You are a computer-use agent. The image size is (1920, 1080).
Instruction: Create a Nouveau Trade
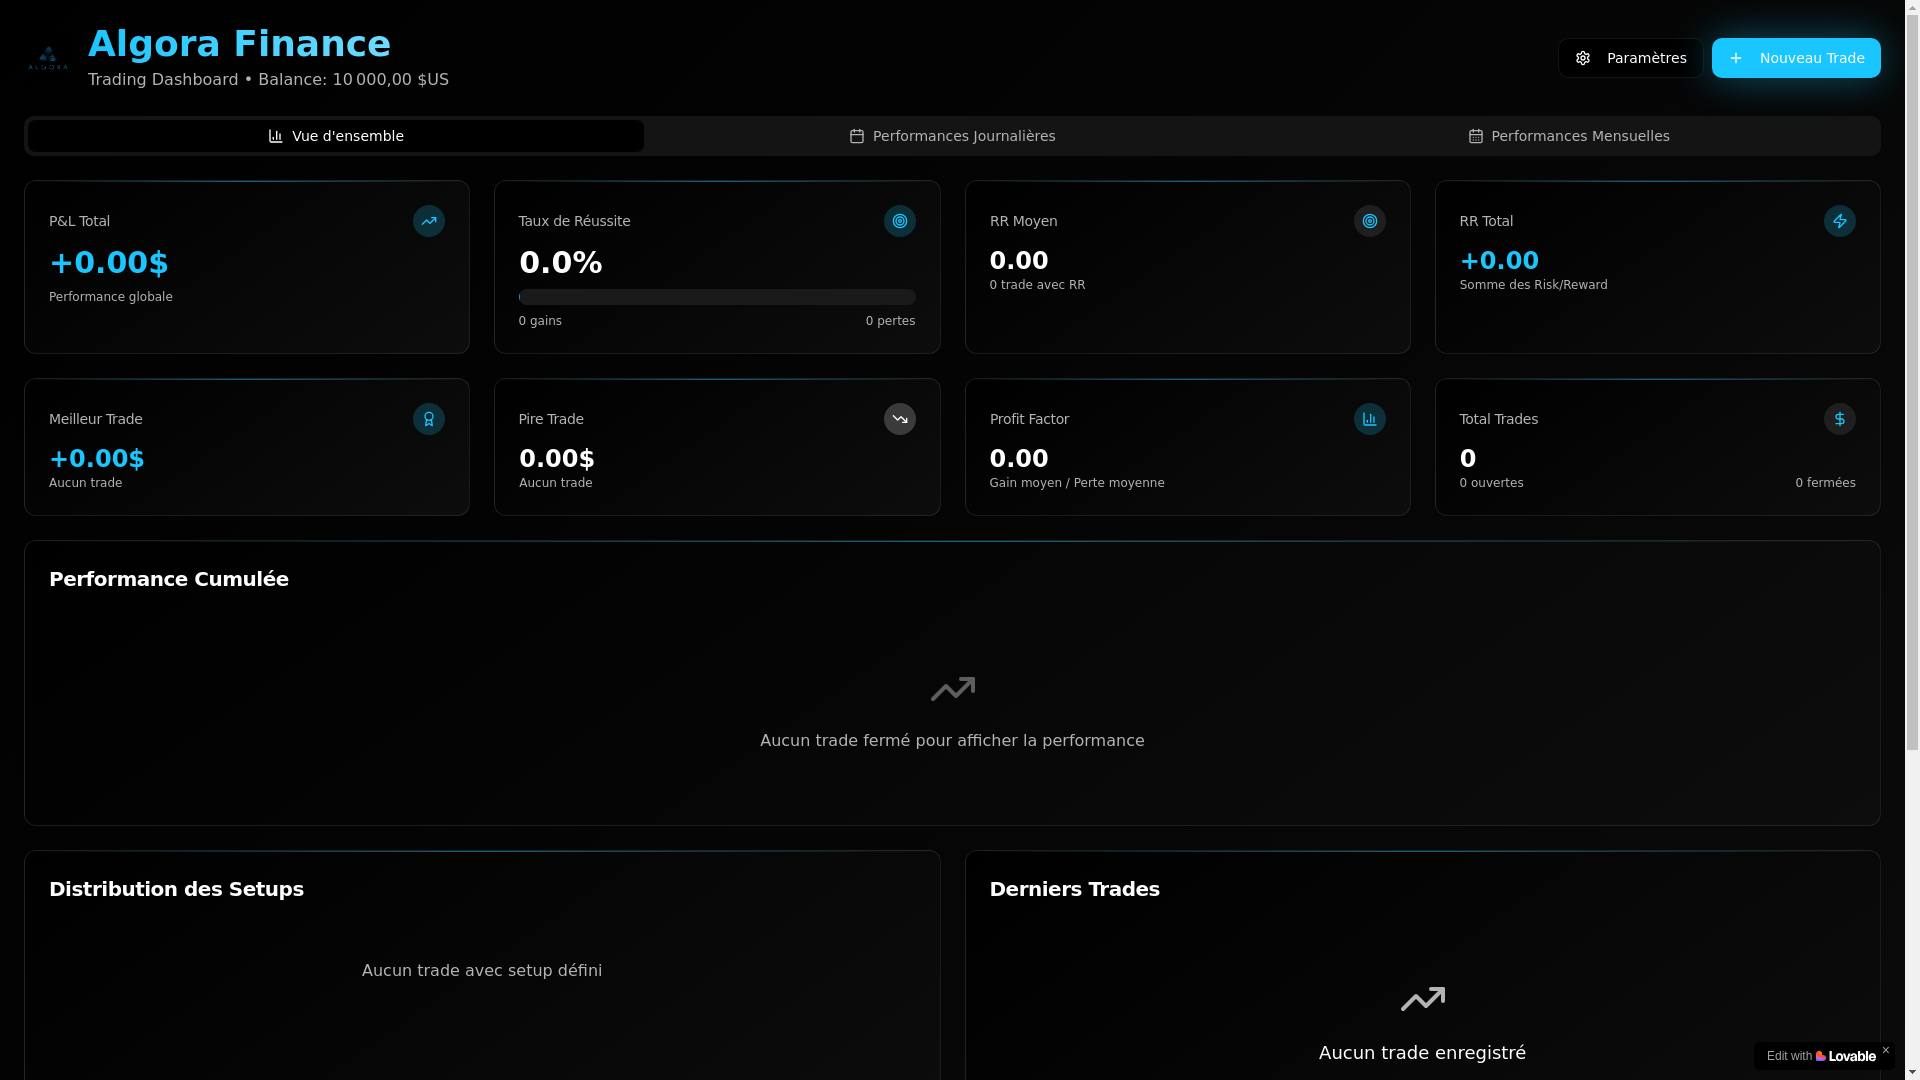pos(1796,58)
